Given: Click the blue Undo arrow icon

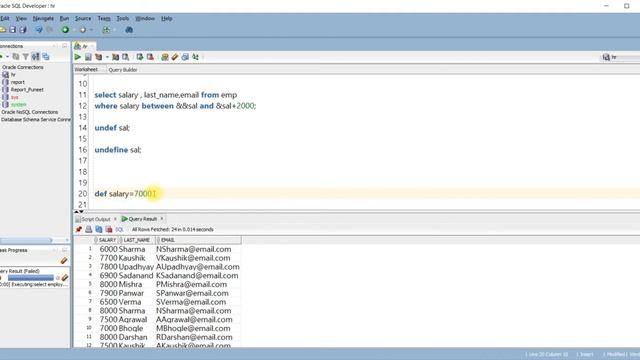Looking at the screenshot, I should pyautogui.click(x=39, y=30).
